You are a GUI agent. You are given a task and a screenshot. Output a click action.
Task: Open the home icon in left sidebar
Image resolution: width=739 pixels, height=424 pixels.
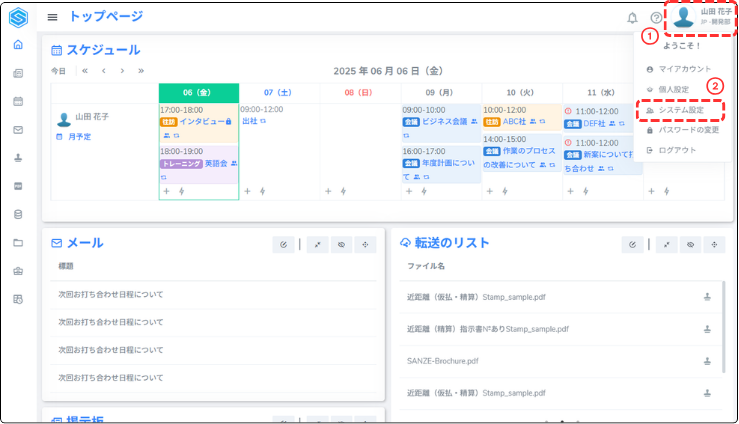coord(18,45)
